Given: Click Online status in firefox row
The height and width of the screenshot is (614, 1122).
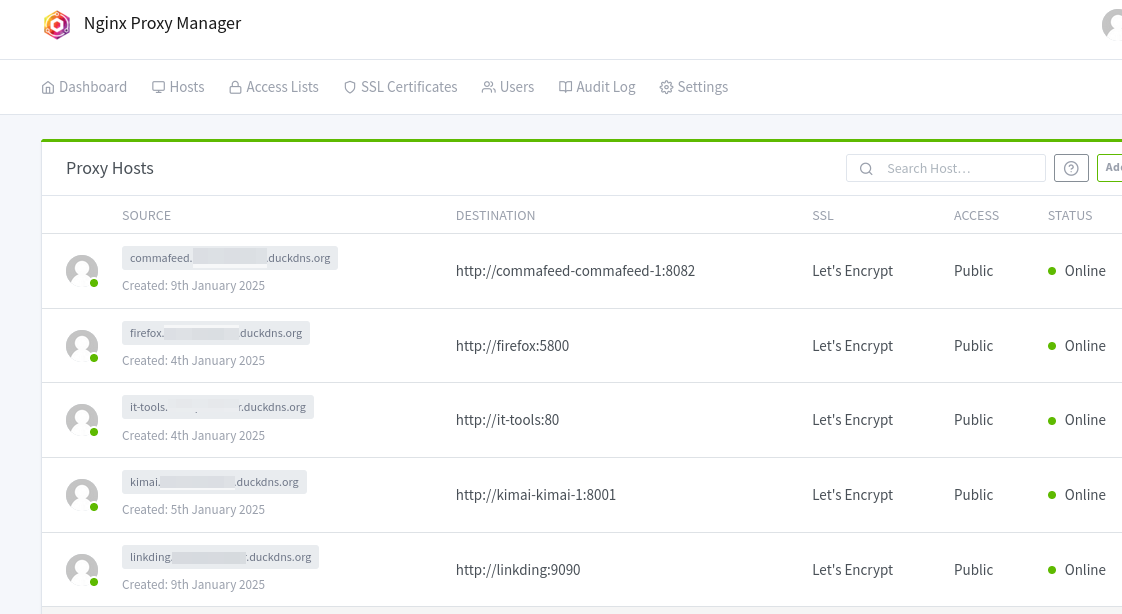Looking at the screenshot, I should tap(1077, 346).
